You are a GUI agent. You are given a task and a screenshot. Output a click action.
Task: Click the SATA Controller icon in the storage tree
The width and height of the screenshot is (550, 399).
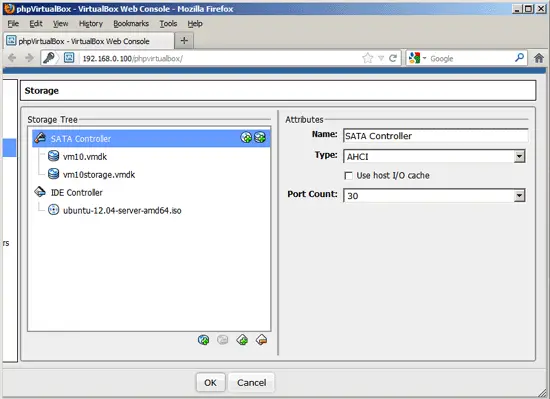click(40, 138)
